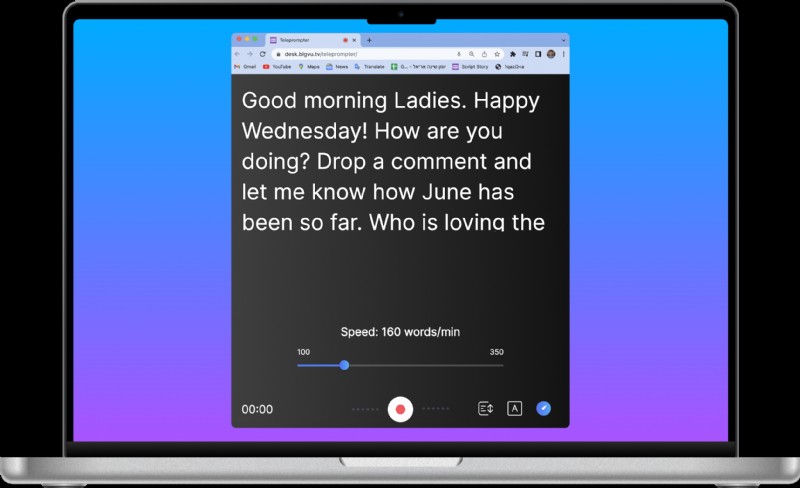Open the YouTube bookmark
Viewport: 800px width, 488px height.
(277, 67)
